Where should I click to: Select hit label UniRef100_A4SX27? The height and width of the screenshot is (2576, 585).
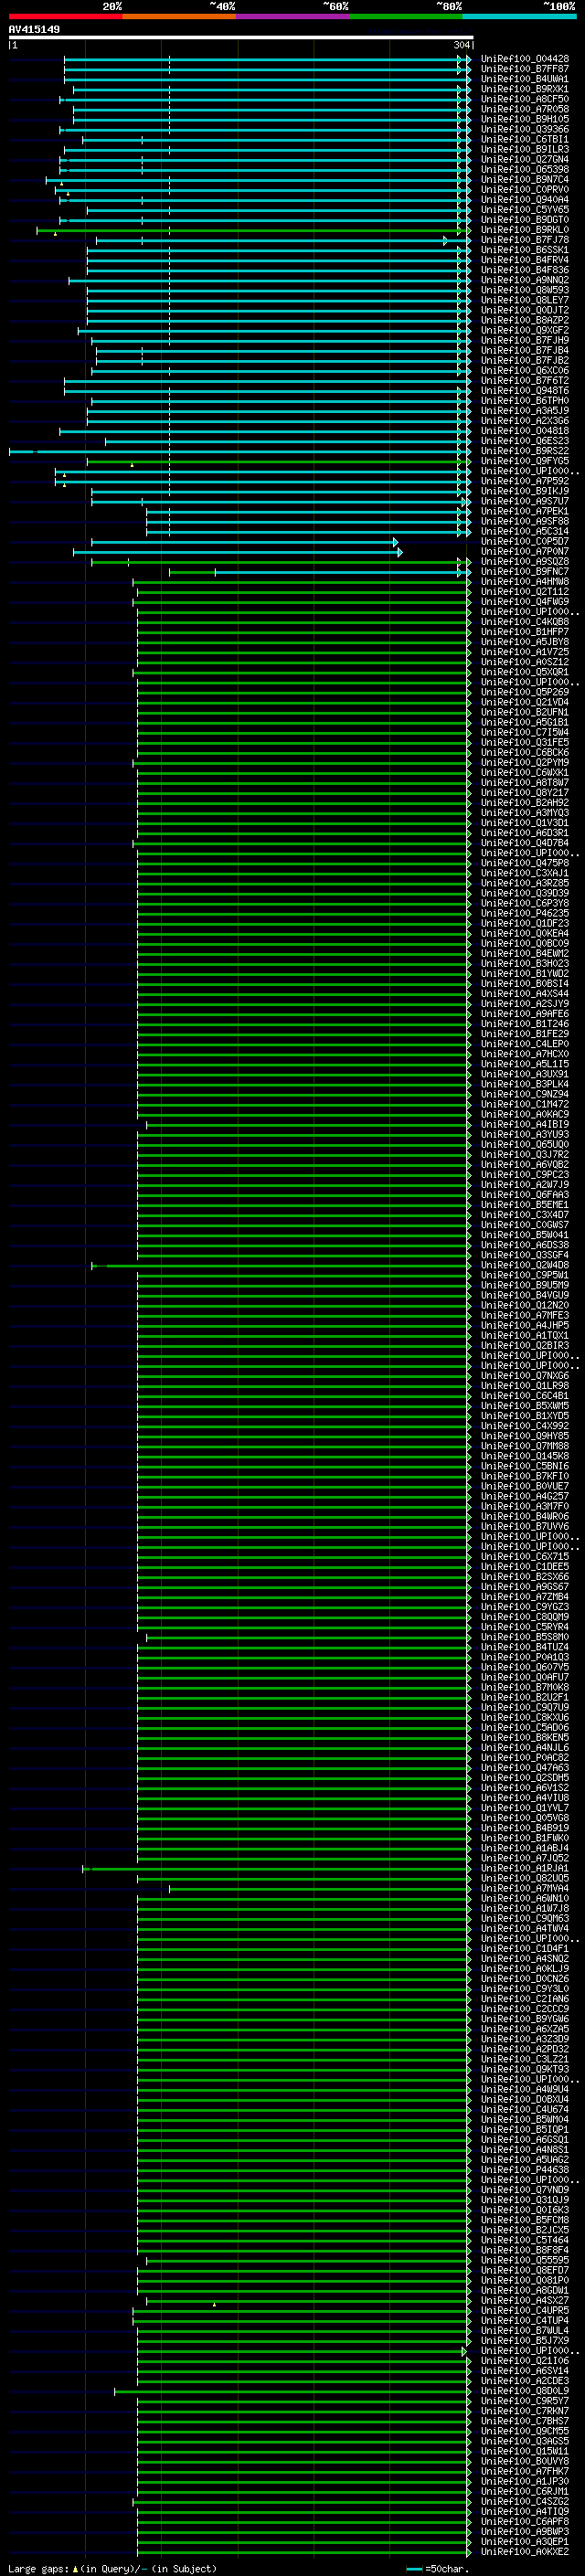point(525,2300)
